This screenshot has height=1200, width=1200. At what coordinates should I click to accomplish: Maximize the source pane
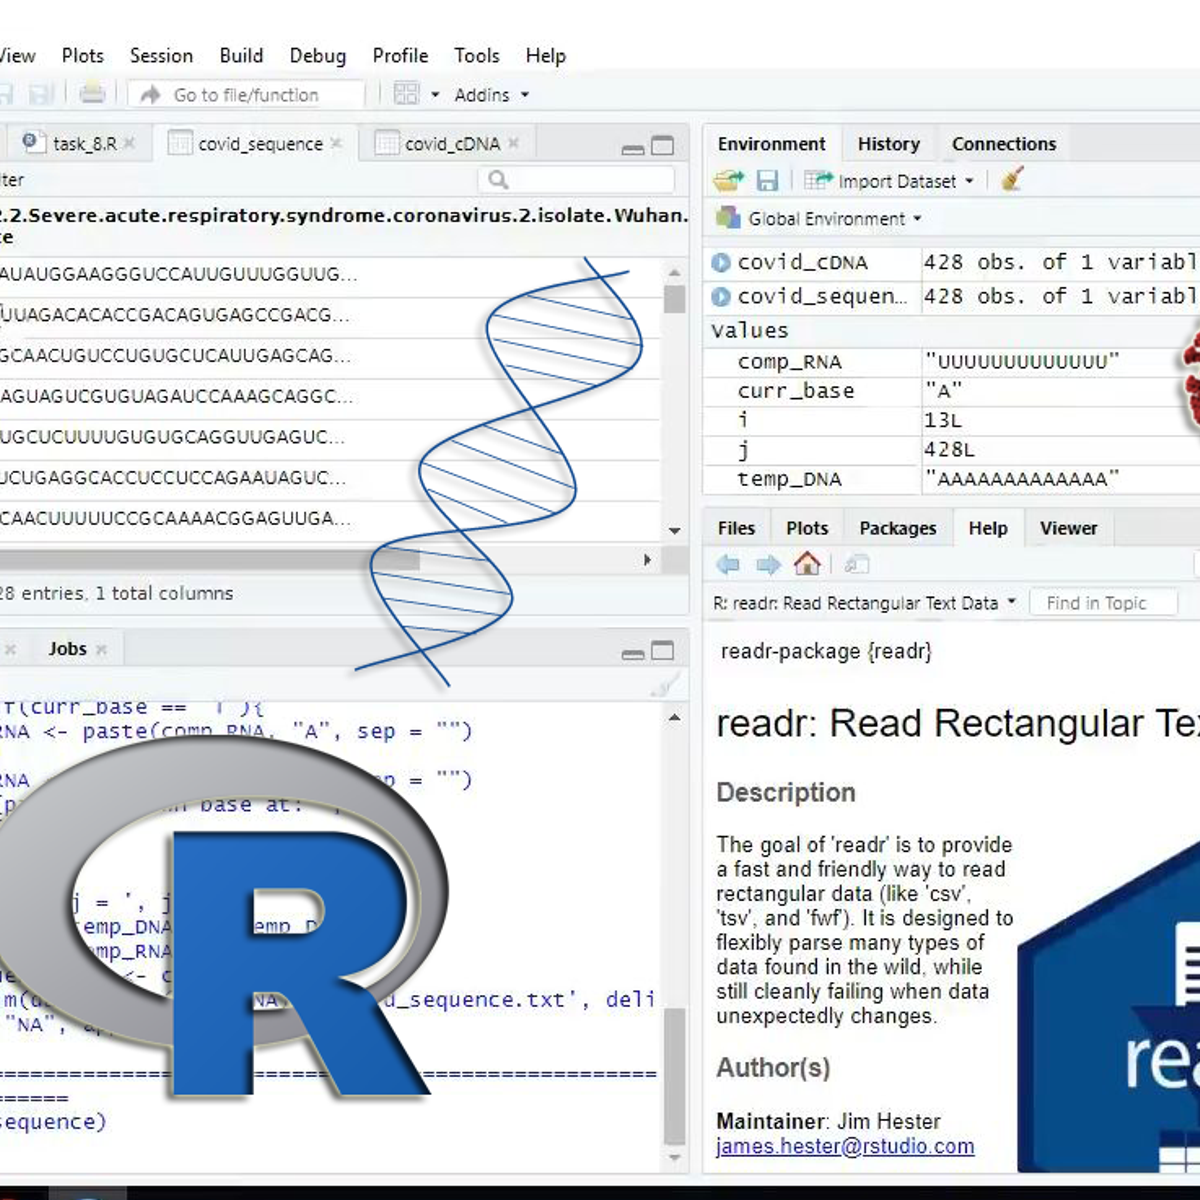[x=663, y=146]
